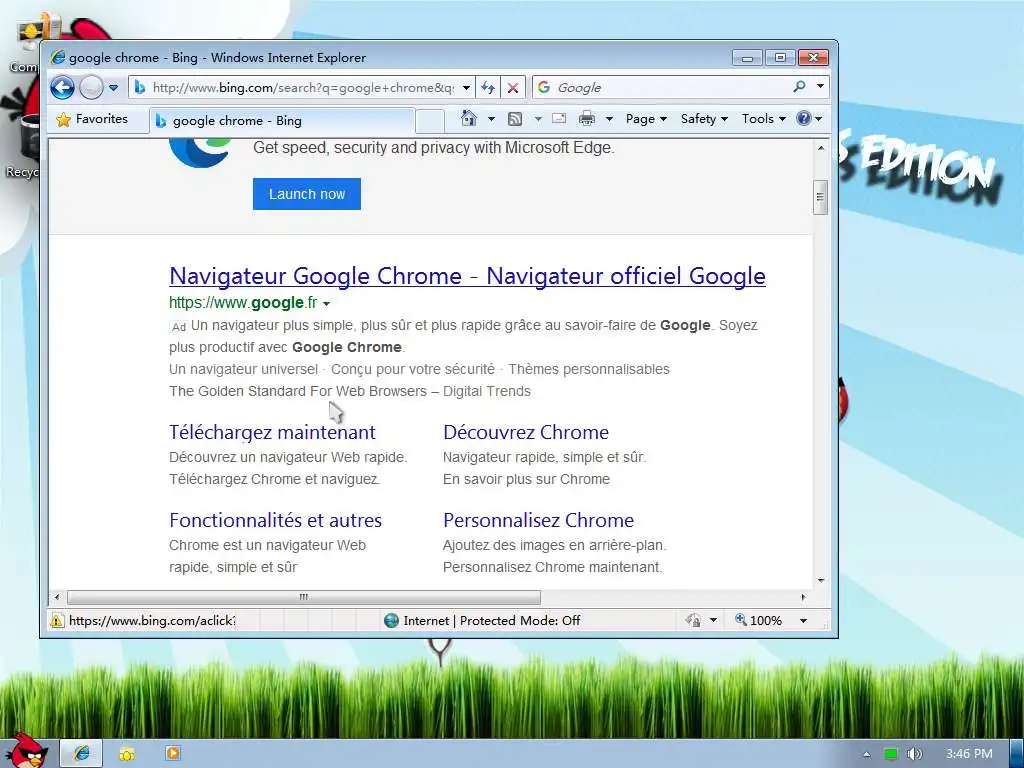Open the Favorites star button
The image size is (1024, 768).
92,119
